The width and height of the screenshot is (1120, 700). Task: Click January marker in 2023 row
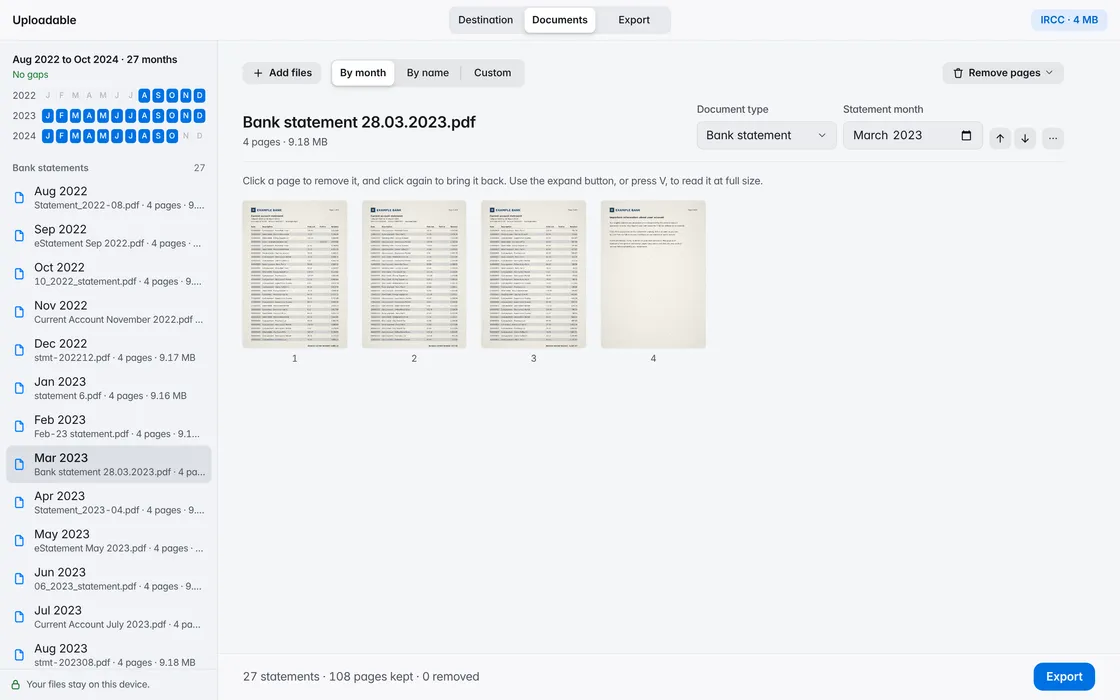coord(48,115)
